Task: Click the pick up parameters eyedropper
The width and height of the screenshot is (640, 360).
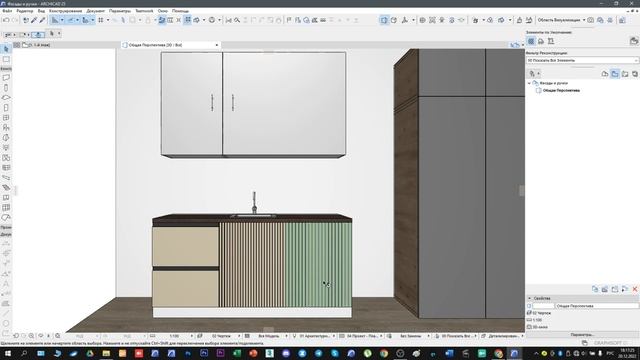Action: point(34,20)
